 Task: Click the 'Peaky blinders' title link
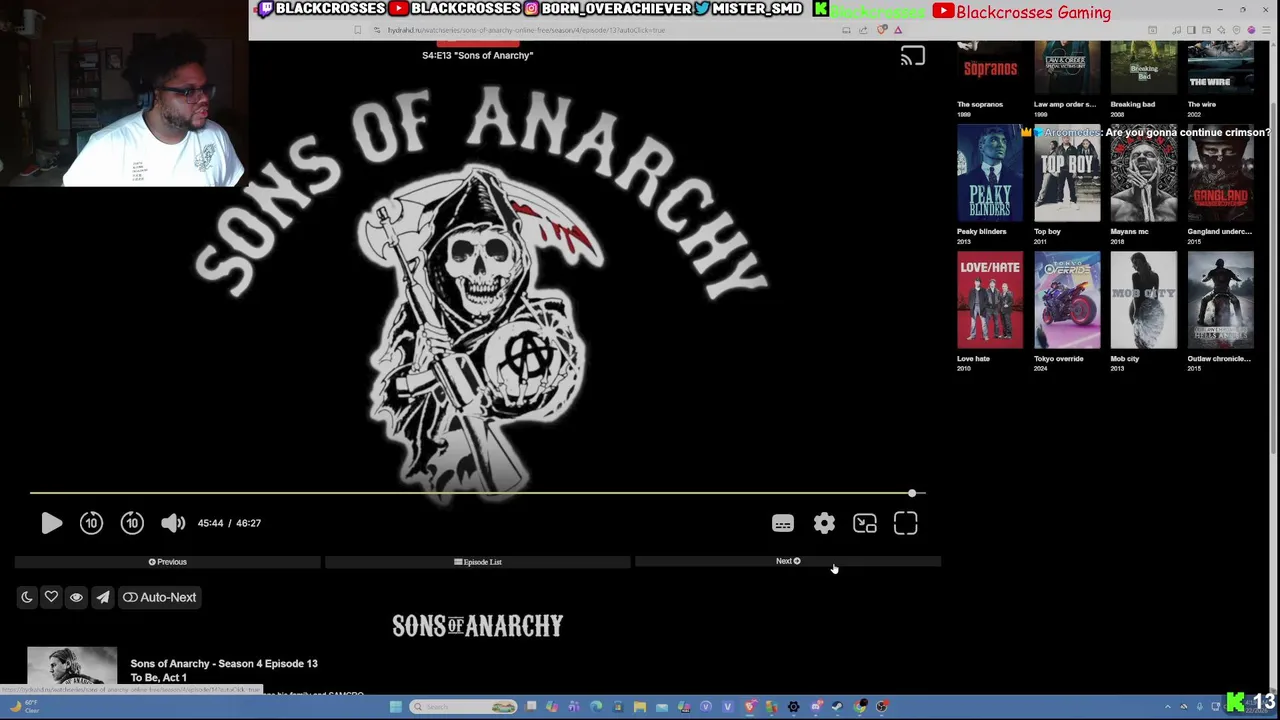click(x=982, y=231)
